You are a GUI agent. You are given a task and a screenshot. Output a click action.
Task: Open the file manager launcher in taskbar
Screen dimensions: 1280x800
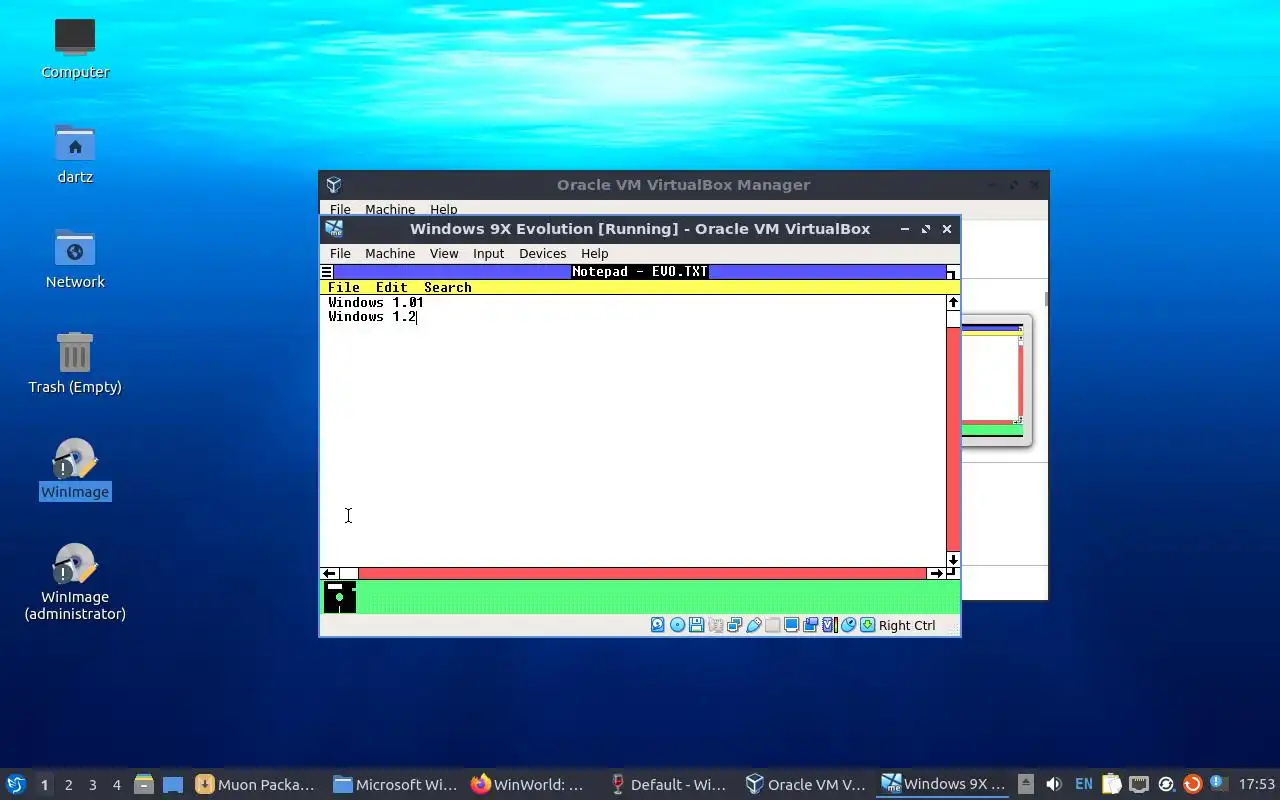coord(143,784)
